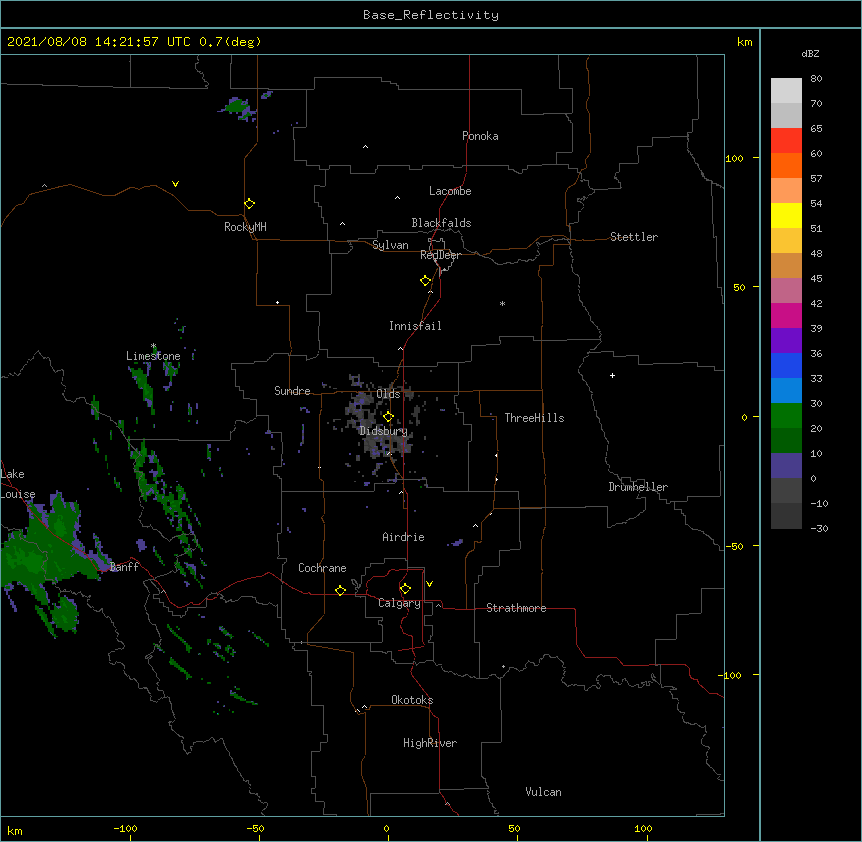The height and width of the screenshot is (842, 862).
Task: Click the -50 tick on right vertical axis
Action: (734, 546)
